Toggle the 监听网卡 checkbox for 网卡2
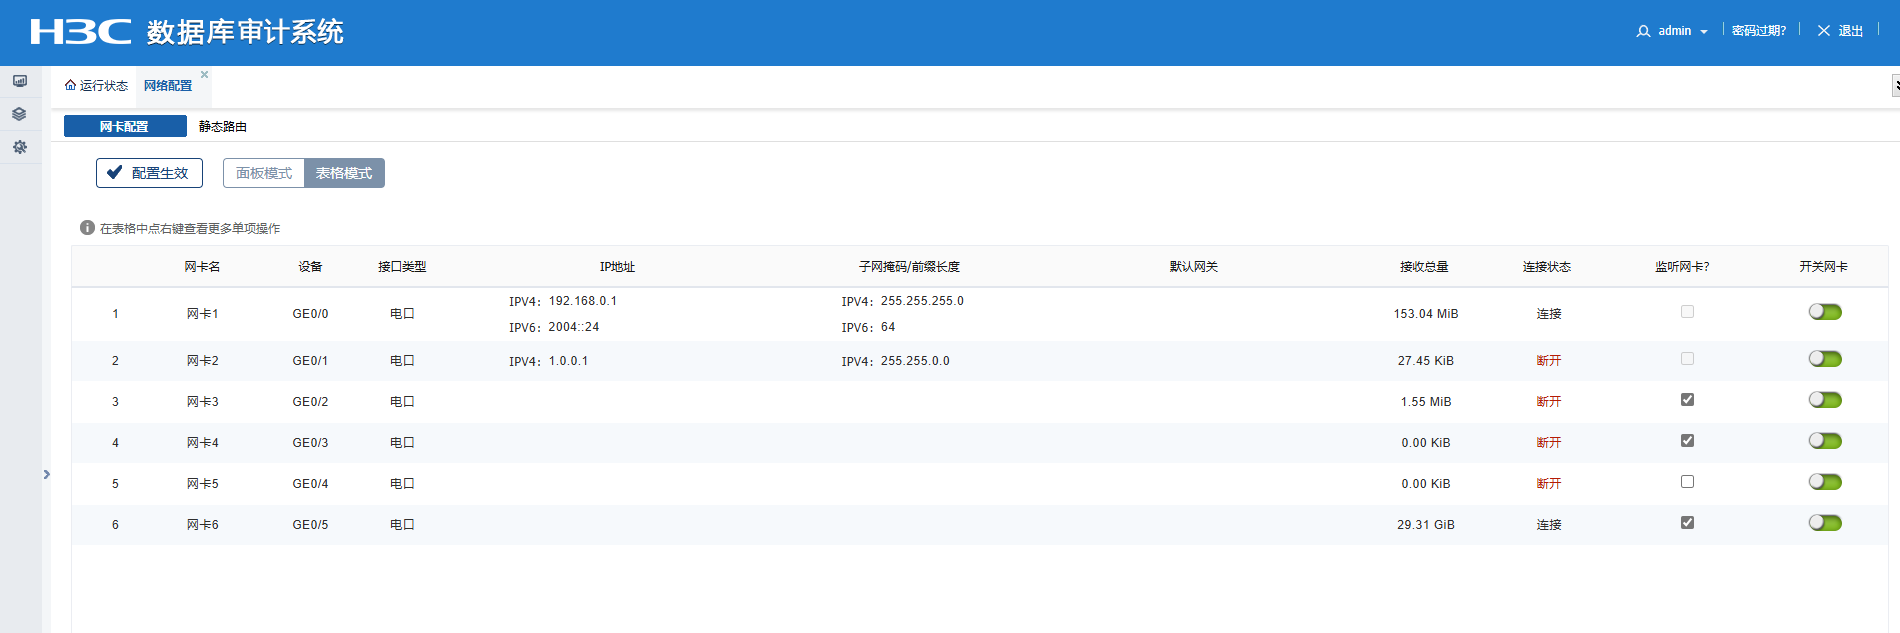1900x633 pixels. [1687, 359]
